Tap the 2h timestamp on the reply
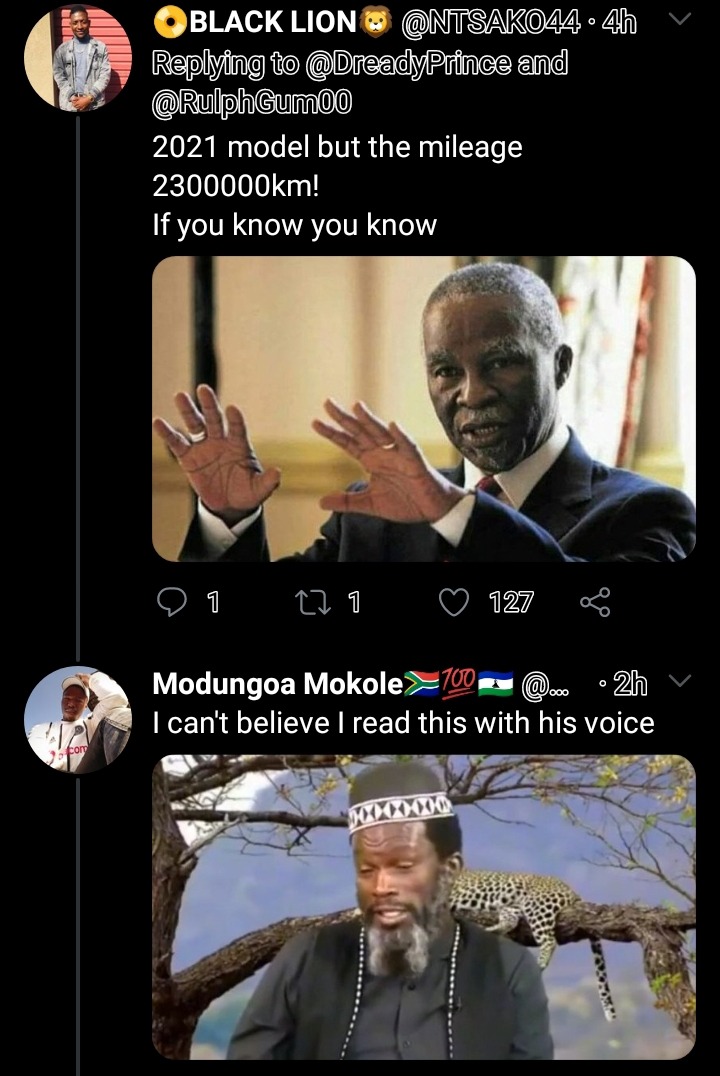 [629, 684]
